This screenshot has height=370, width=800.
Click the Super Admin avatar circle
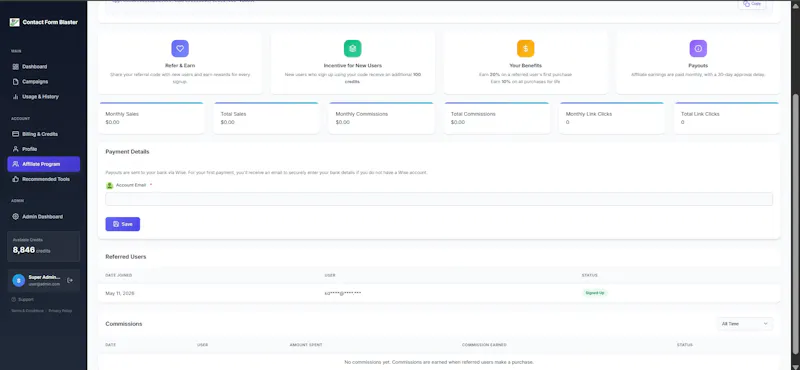pyautogui.click(x=18, y=280)
